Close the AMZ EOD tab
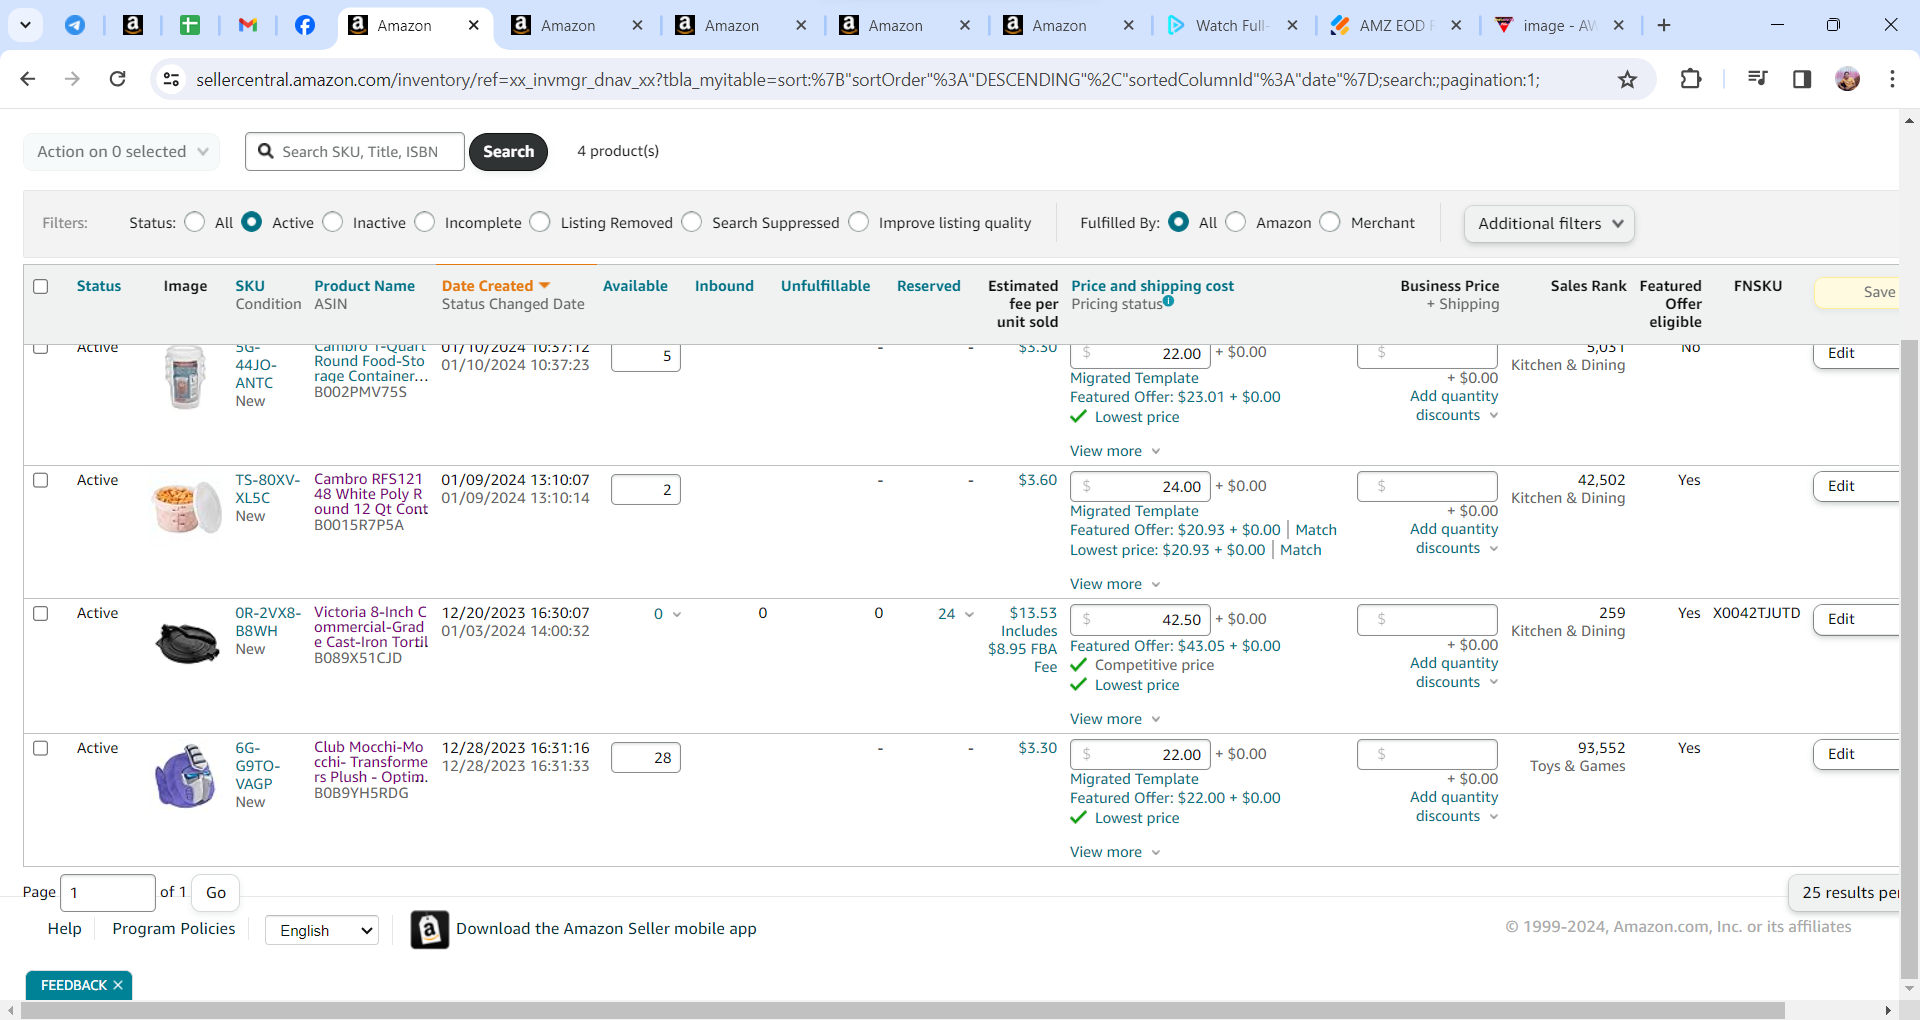Screen dimensions: 1920x1020 point(1456,25)
